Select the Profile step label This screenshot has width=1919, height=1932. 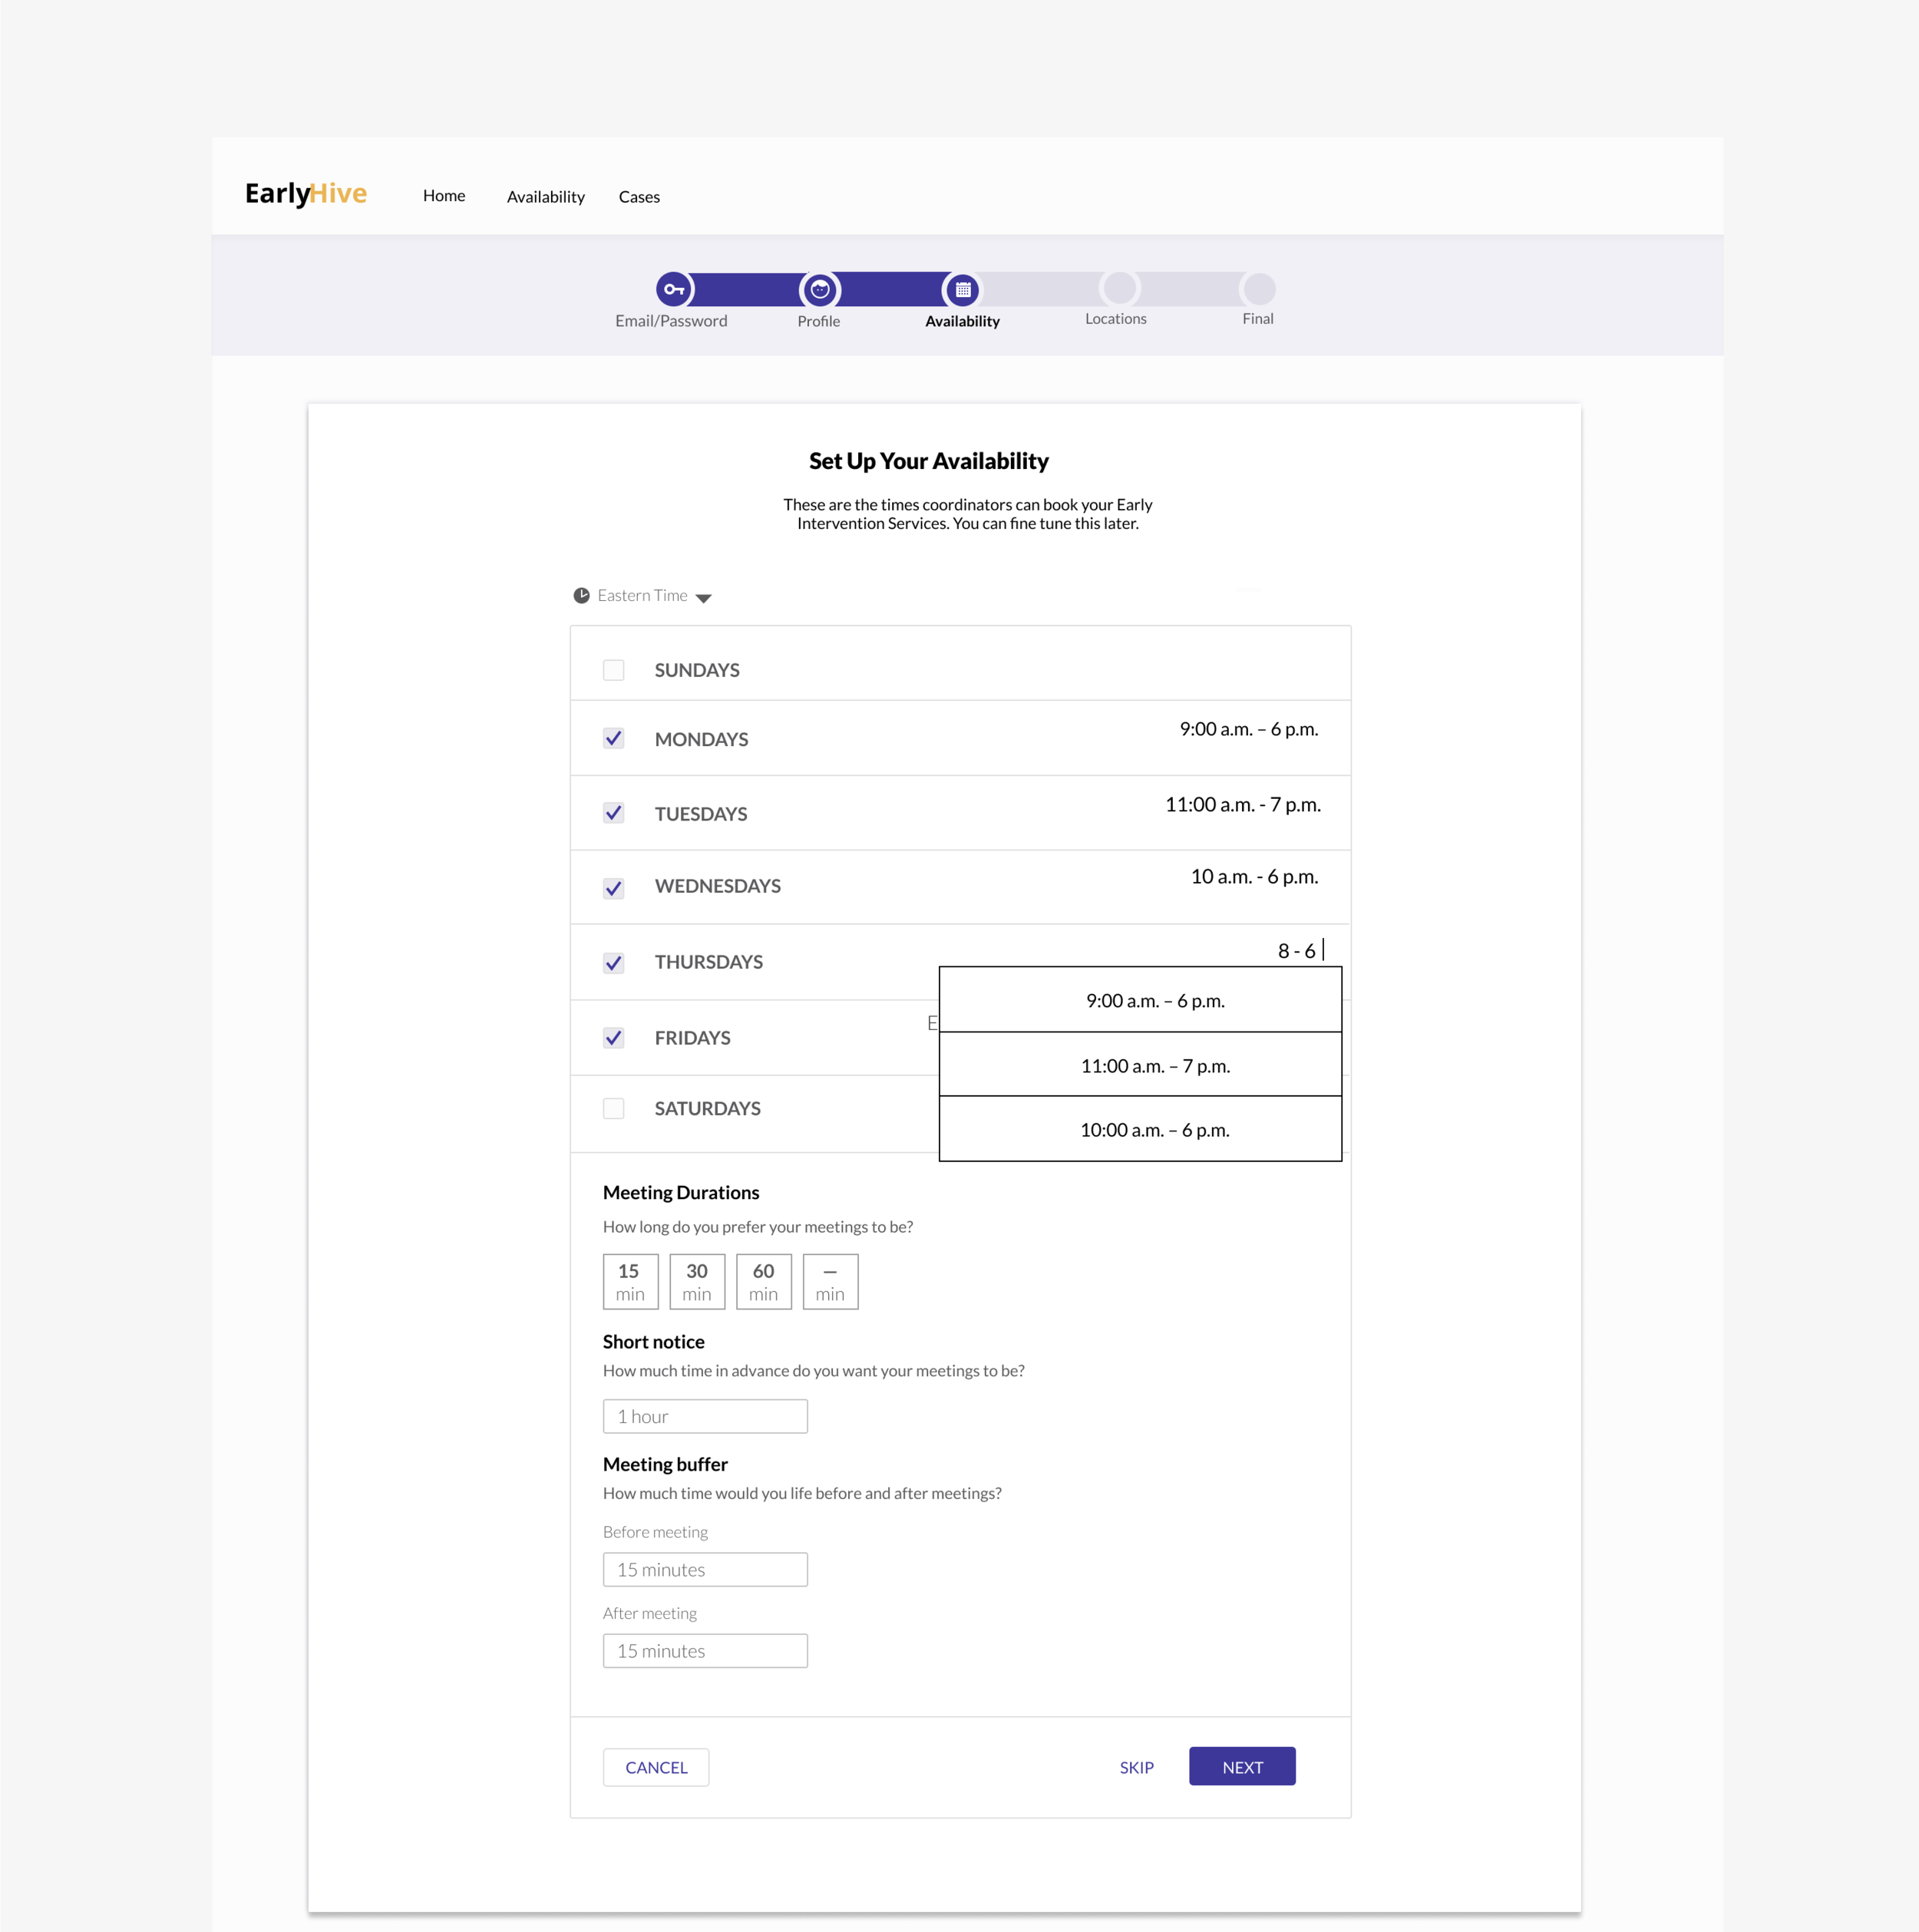click(x=819, y=321)
